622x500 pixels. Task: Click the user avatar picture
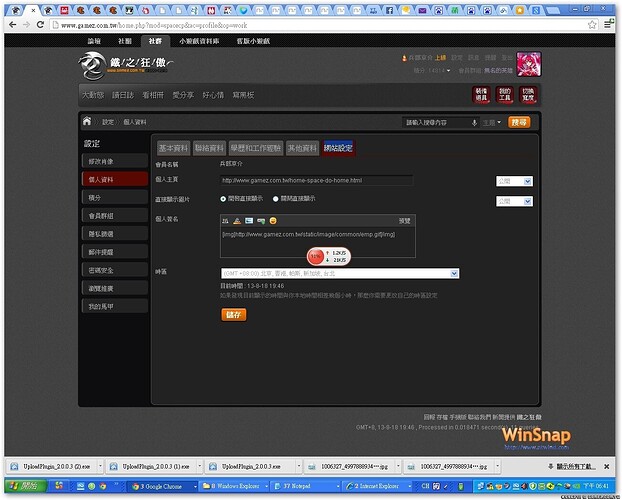(x=528, y=64)
